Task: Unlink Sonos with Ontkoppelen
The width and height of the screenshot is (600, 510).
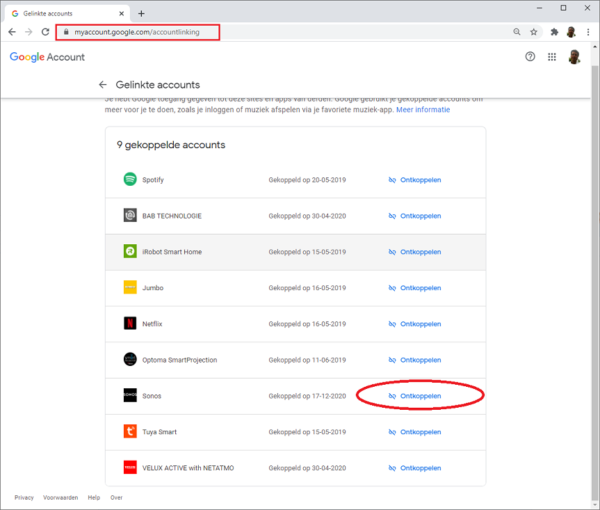Action: pos(415,396)
